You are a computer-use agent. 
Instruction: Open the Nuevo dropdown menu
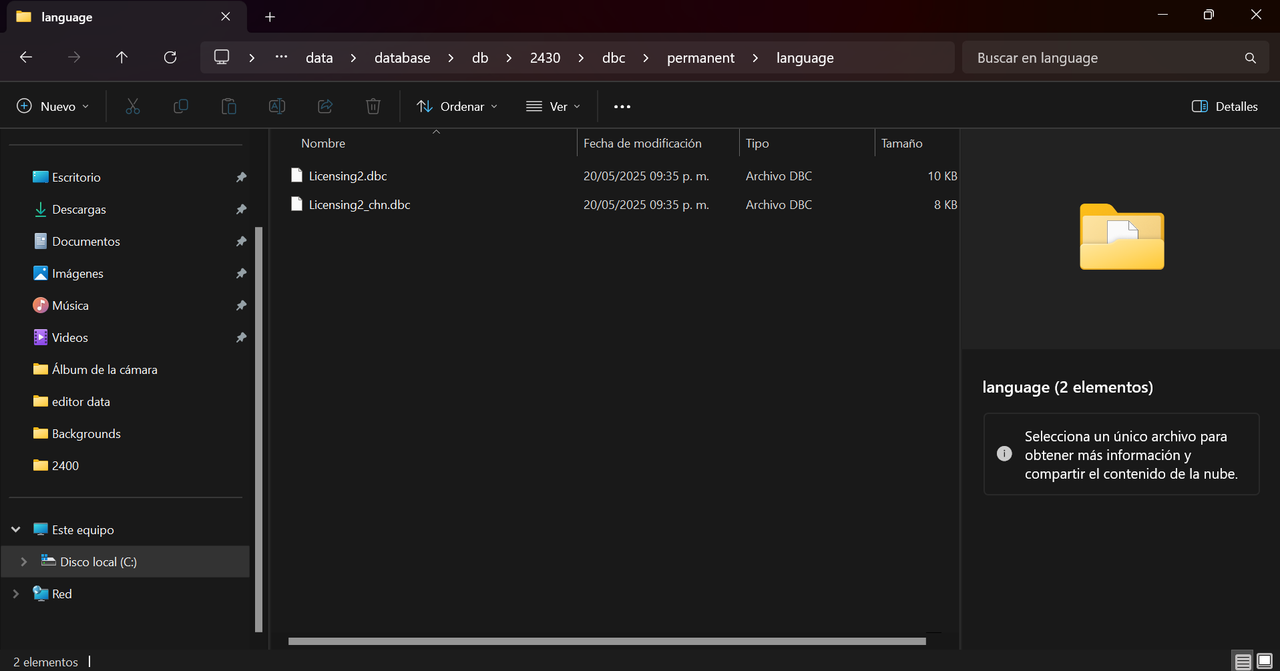[53, 106]
